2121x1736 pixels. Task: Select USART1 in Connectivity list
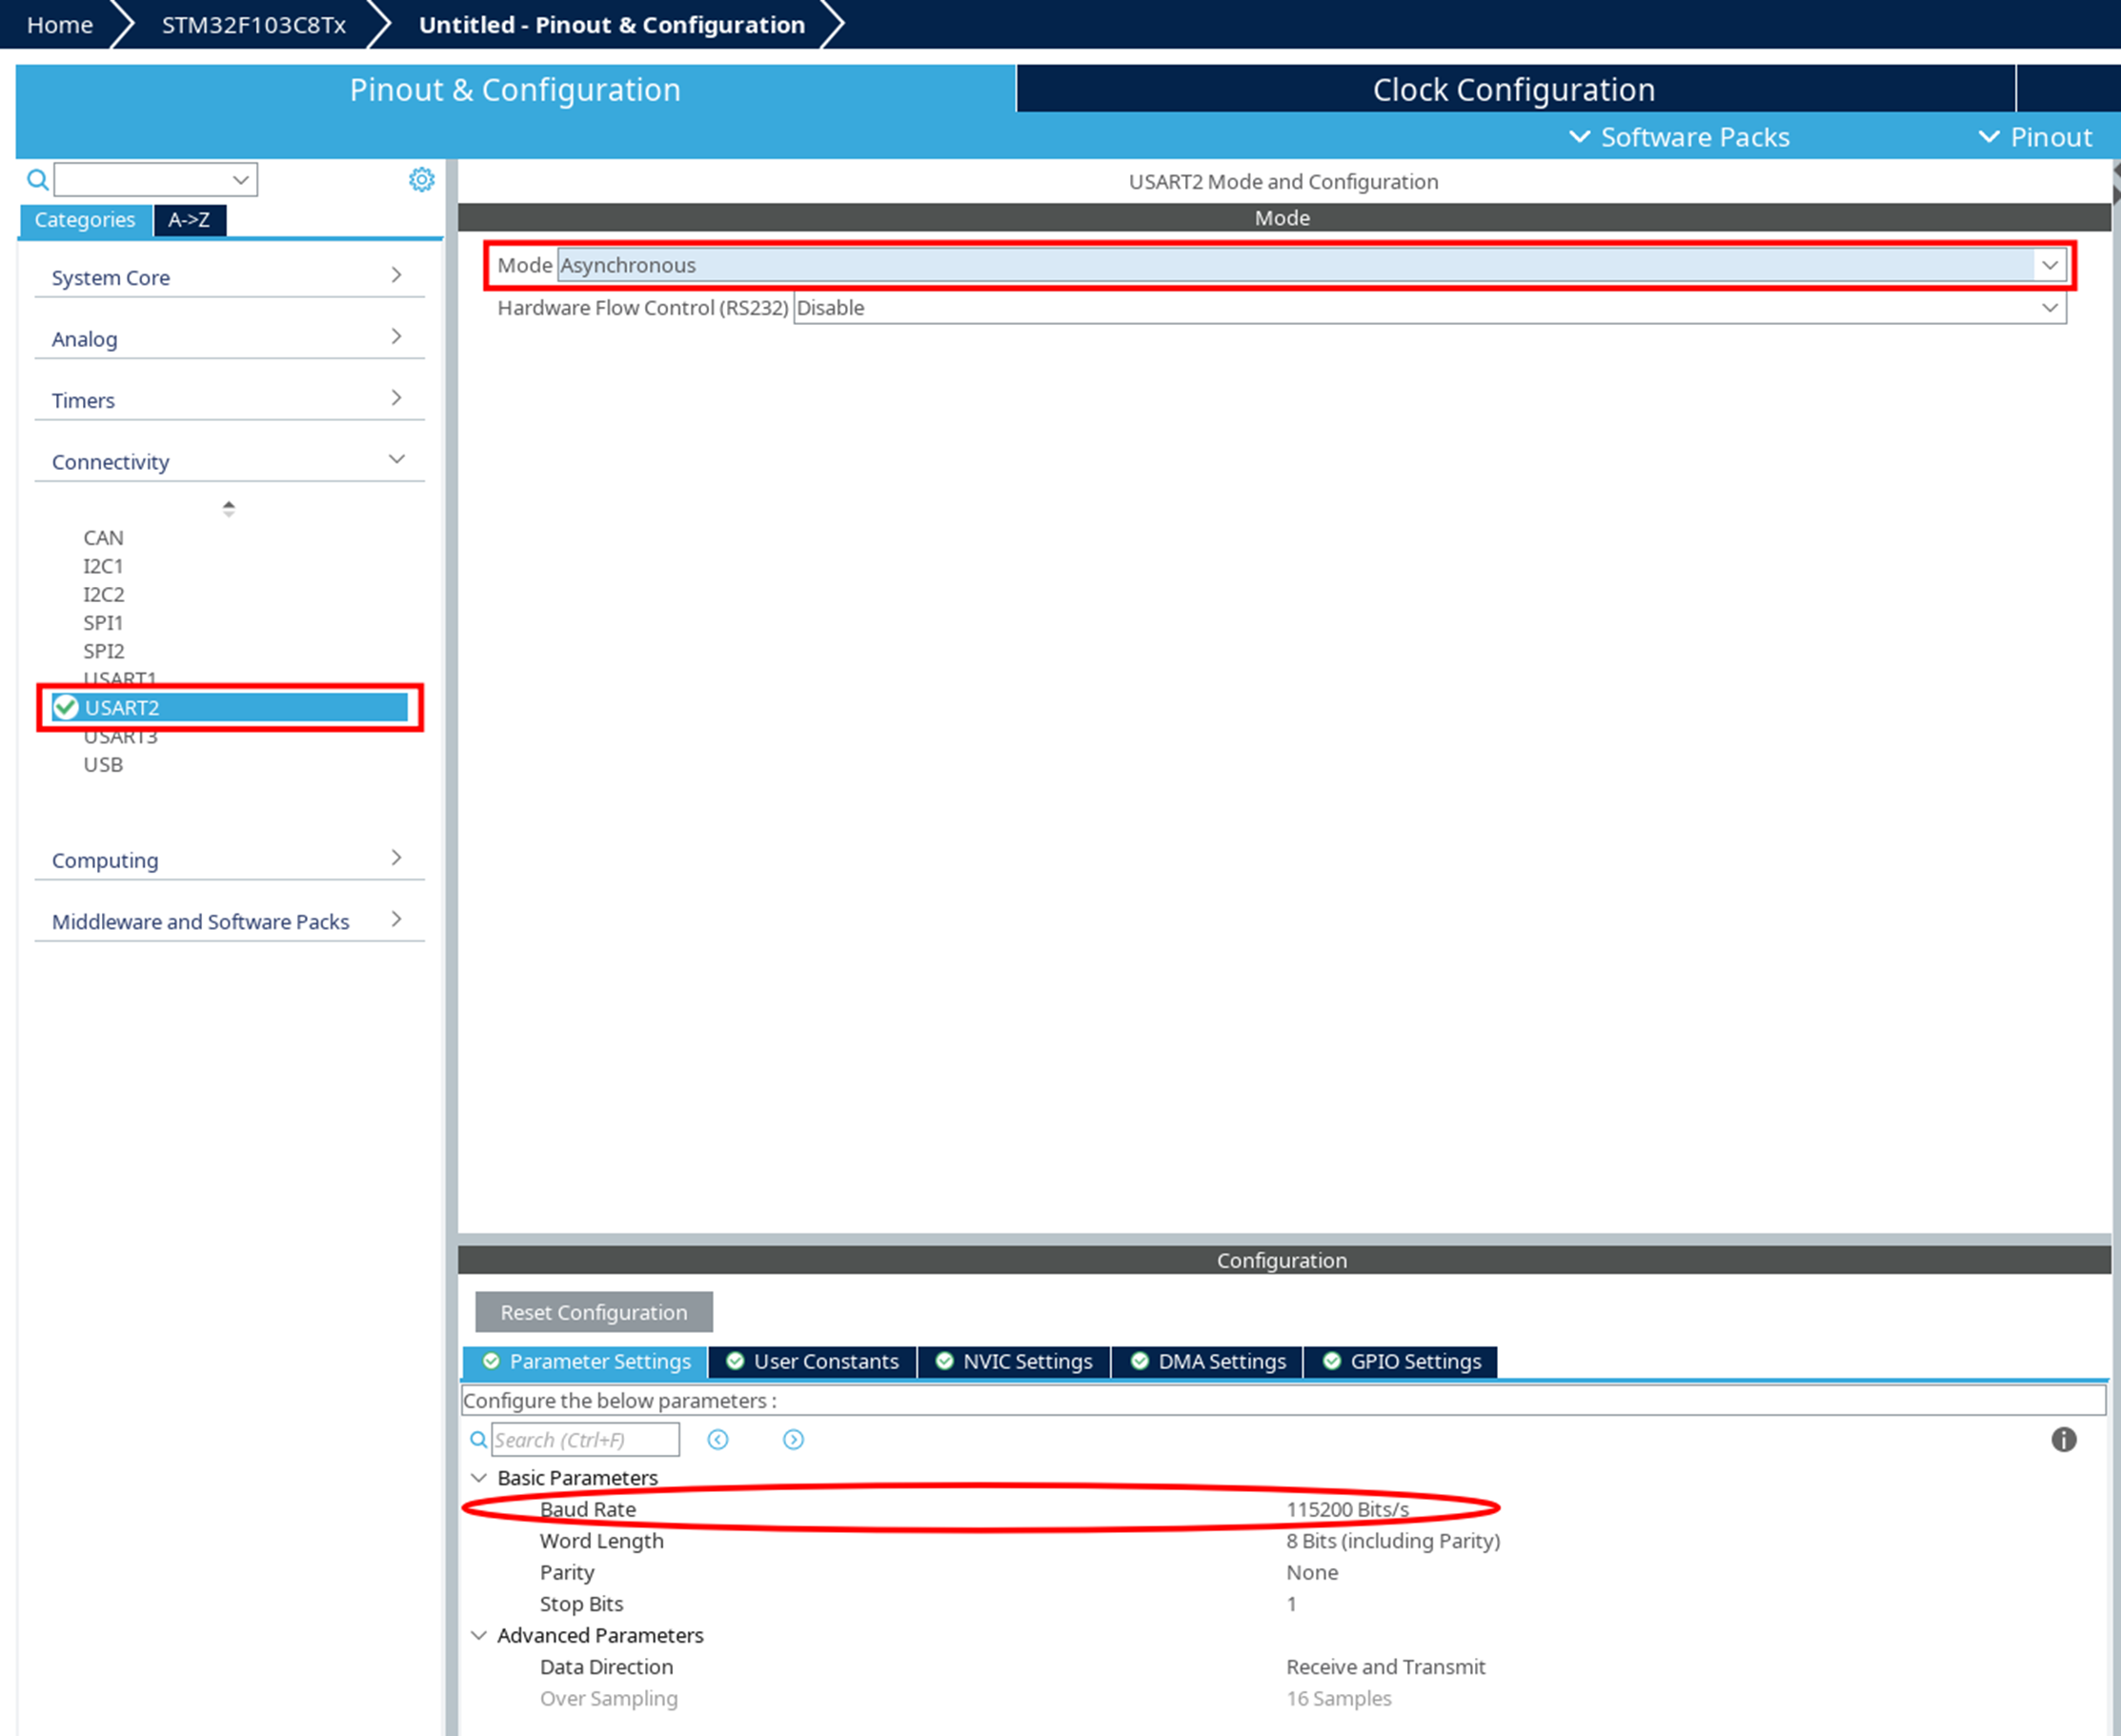[x=120, y=677]
